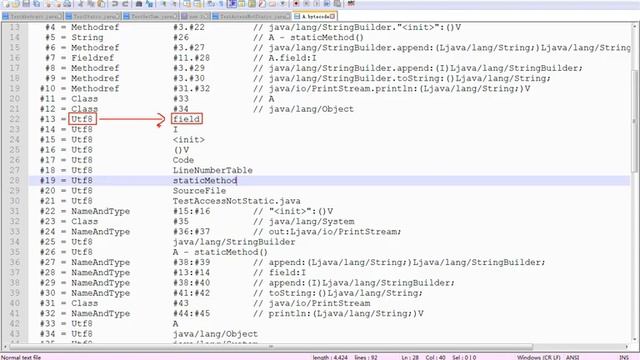Image resolution: width=640 pixels, height=360 pixels.
Task: Click the scroll up arrow of editor
Action: coord(636,26)
